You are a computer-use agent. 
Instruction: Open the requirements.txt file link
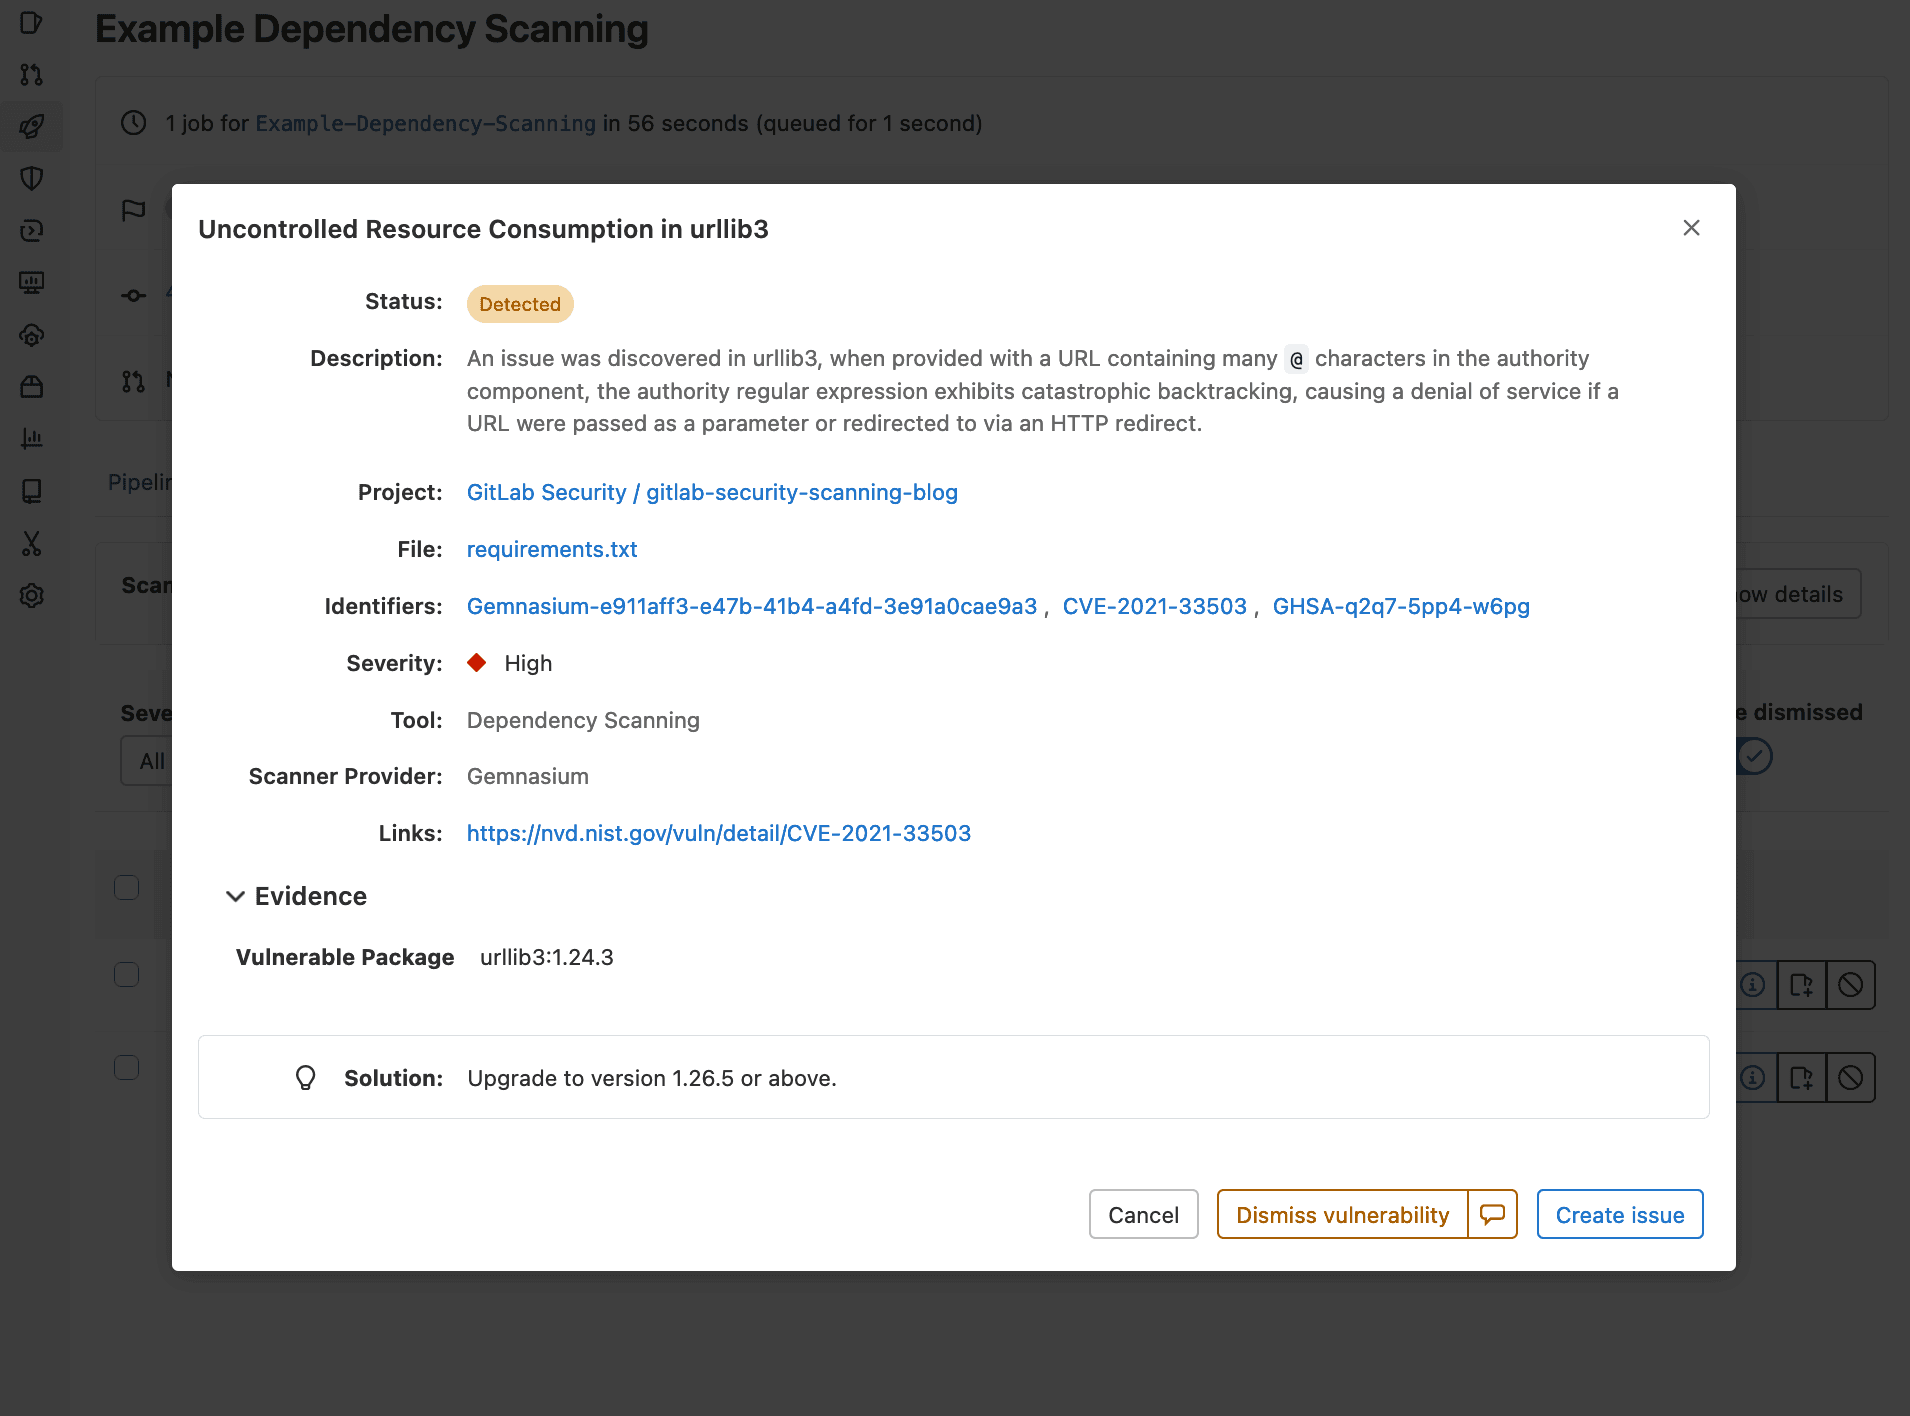point(551,549)
